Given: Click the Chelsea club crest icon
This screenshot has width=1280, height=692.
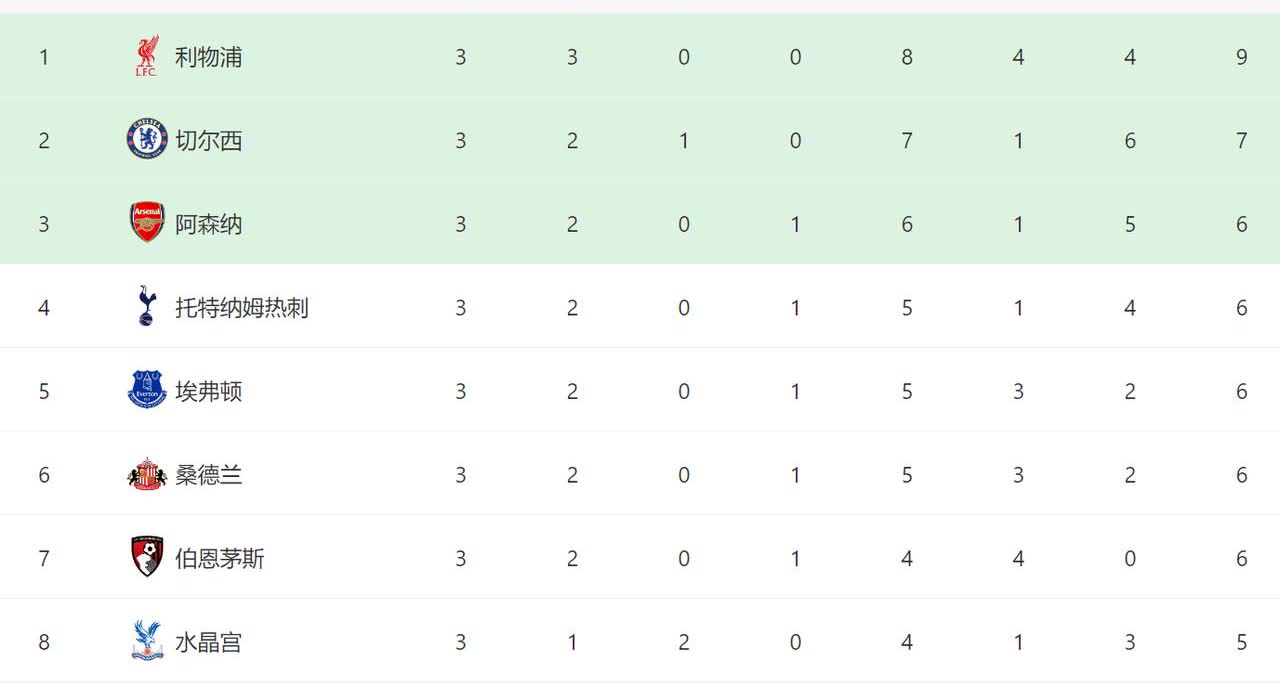Looking at the screenshot, I should 147,140.
